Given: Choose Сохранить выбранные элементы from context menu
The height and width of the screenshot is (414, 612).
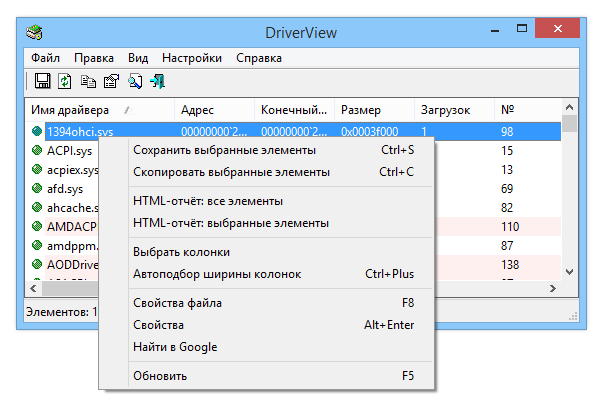Looking at the screenshot, I should [224, 150].
